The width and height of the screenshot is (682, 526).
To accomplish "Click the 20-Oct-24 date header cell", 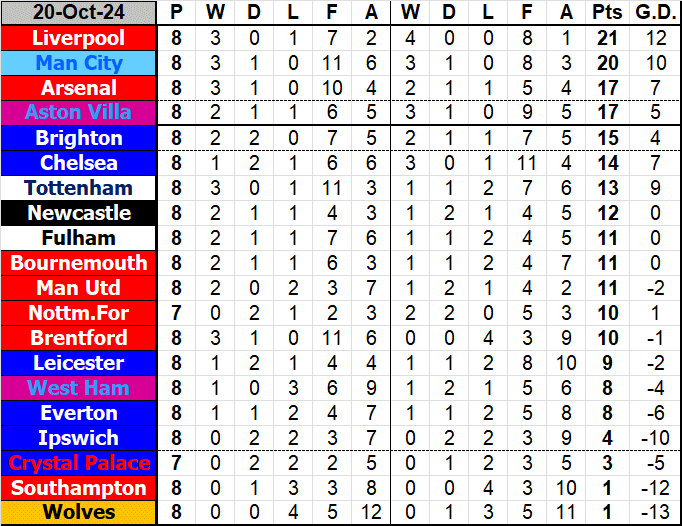I will pyautogui.click(x=79, y=13).
